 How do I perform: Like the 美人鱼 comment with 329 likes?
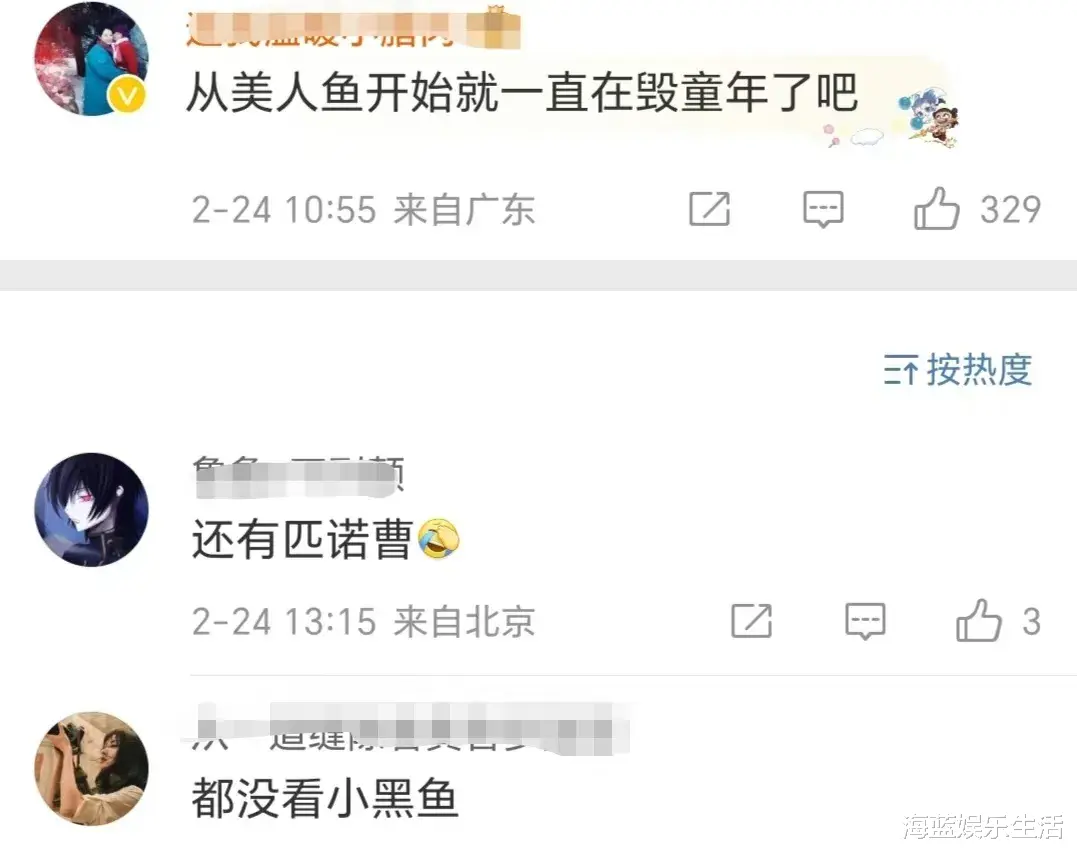click(936, 209)
